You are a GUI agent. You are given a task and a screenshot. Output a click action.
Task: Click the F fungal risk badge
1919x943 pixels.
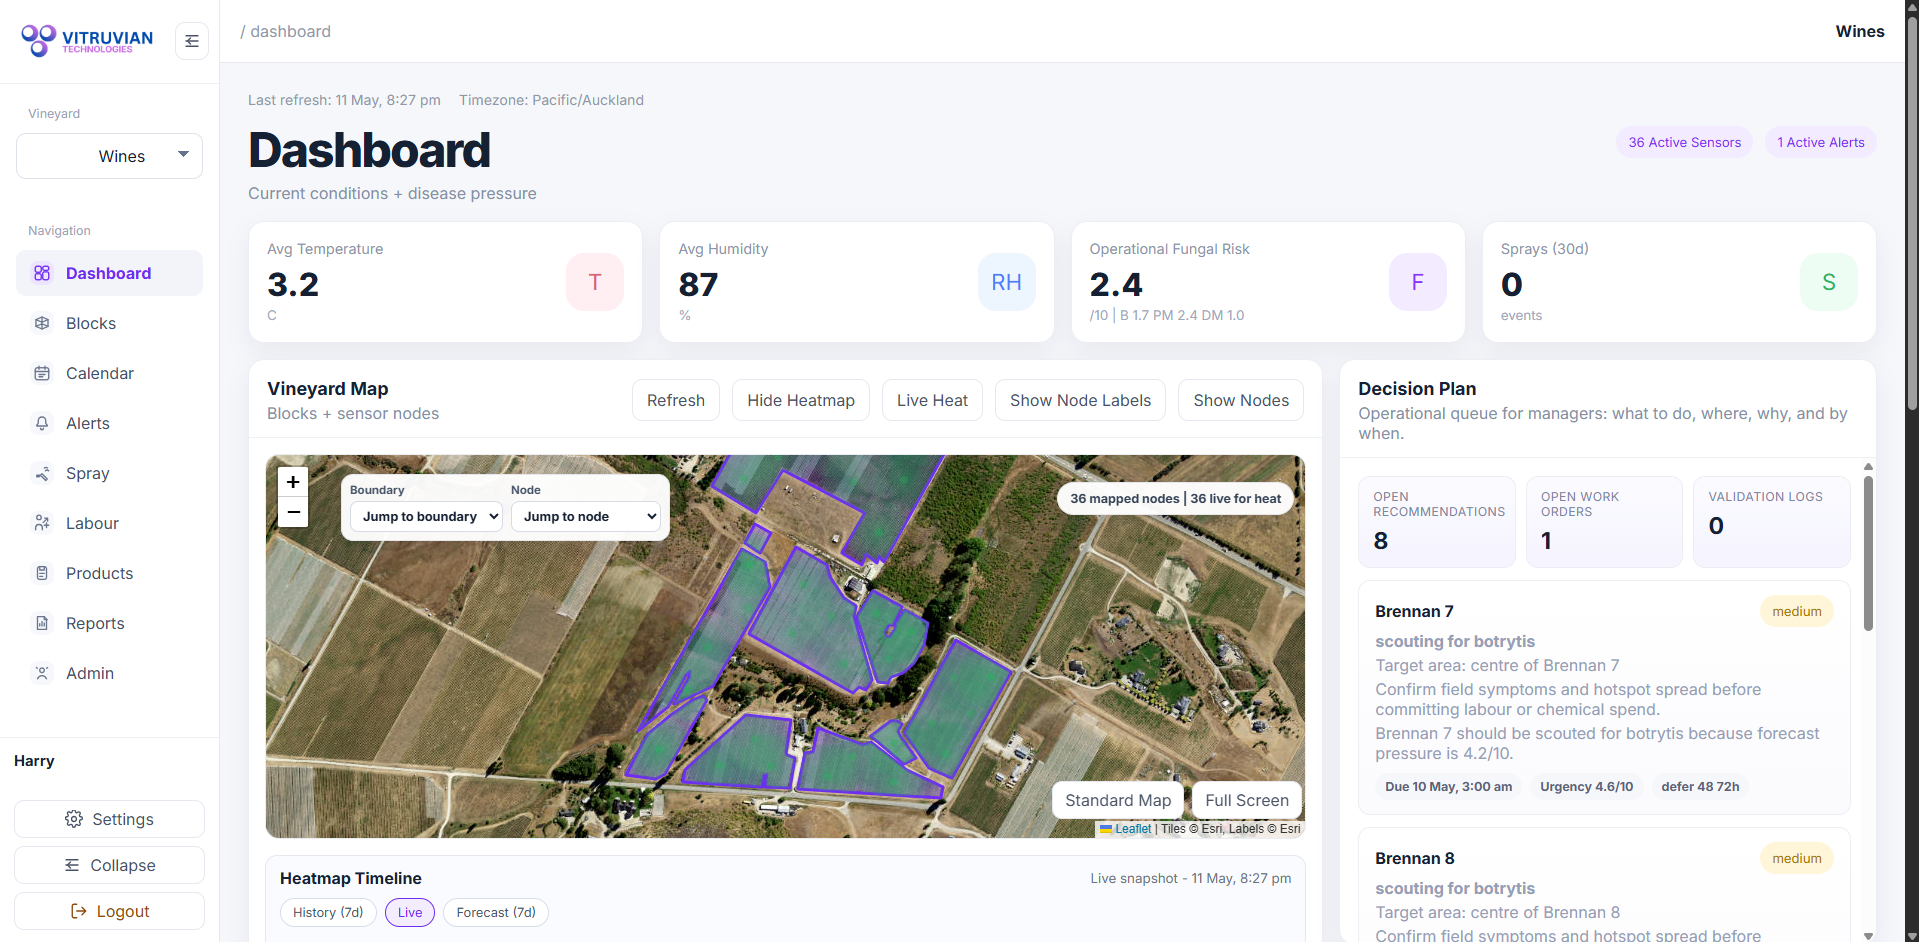click(1417, 282)
